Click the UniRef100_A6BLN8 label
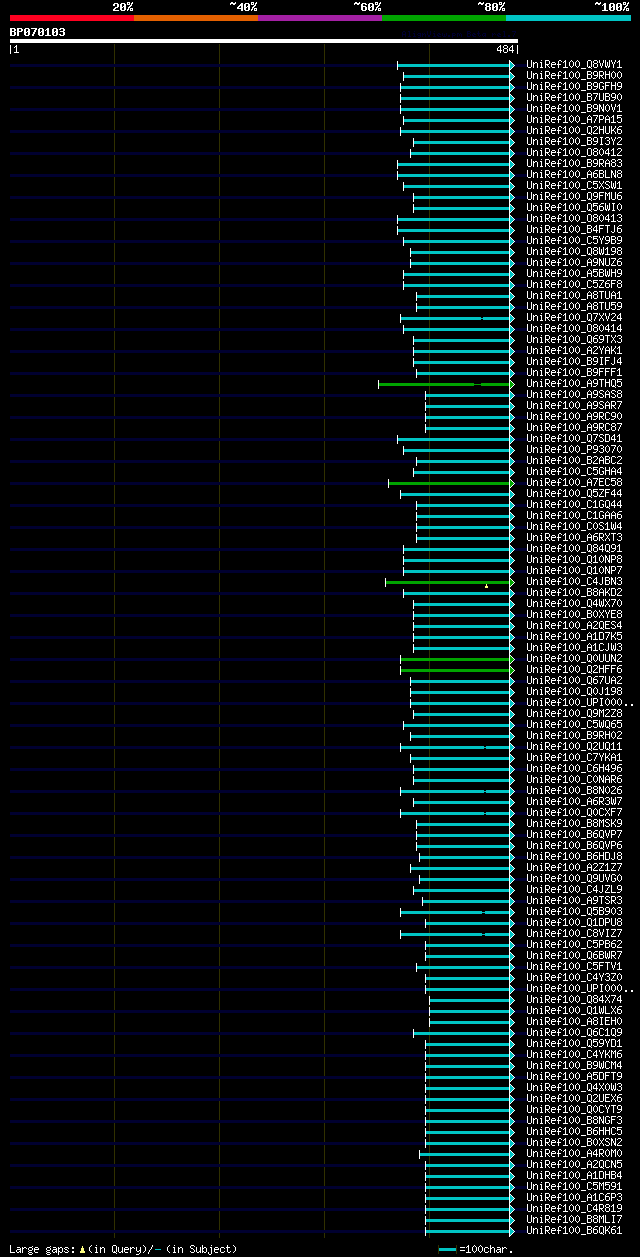Screen dimensions: 640x1257 click(x=574, y=174)
